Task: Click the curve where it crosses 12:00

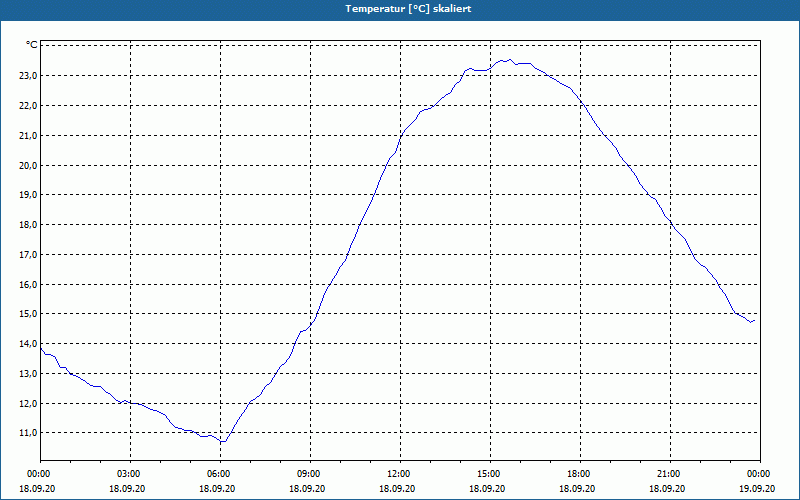Action: (x=401, y=138)
